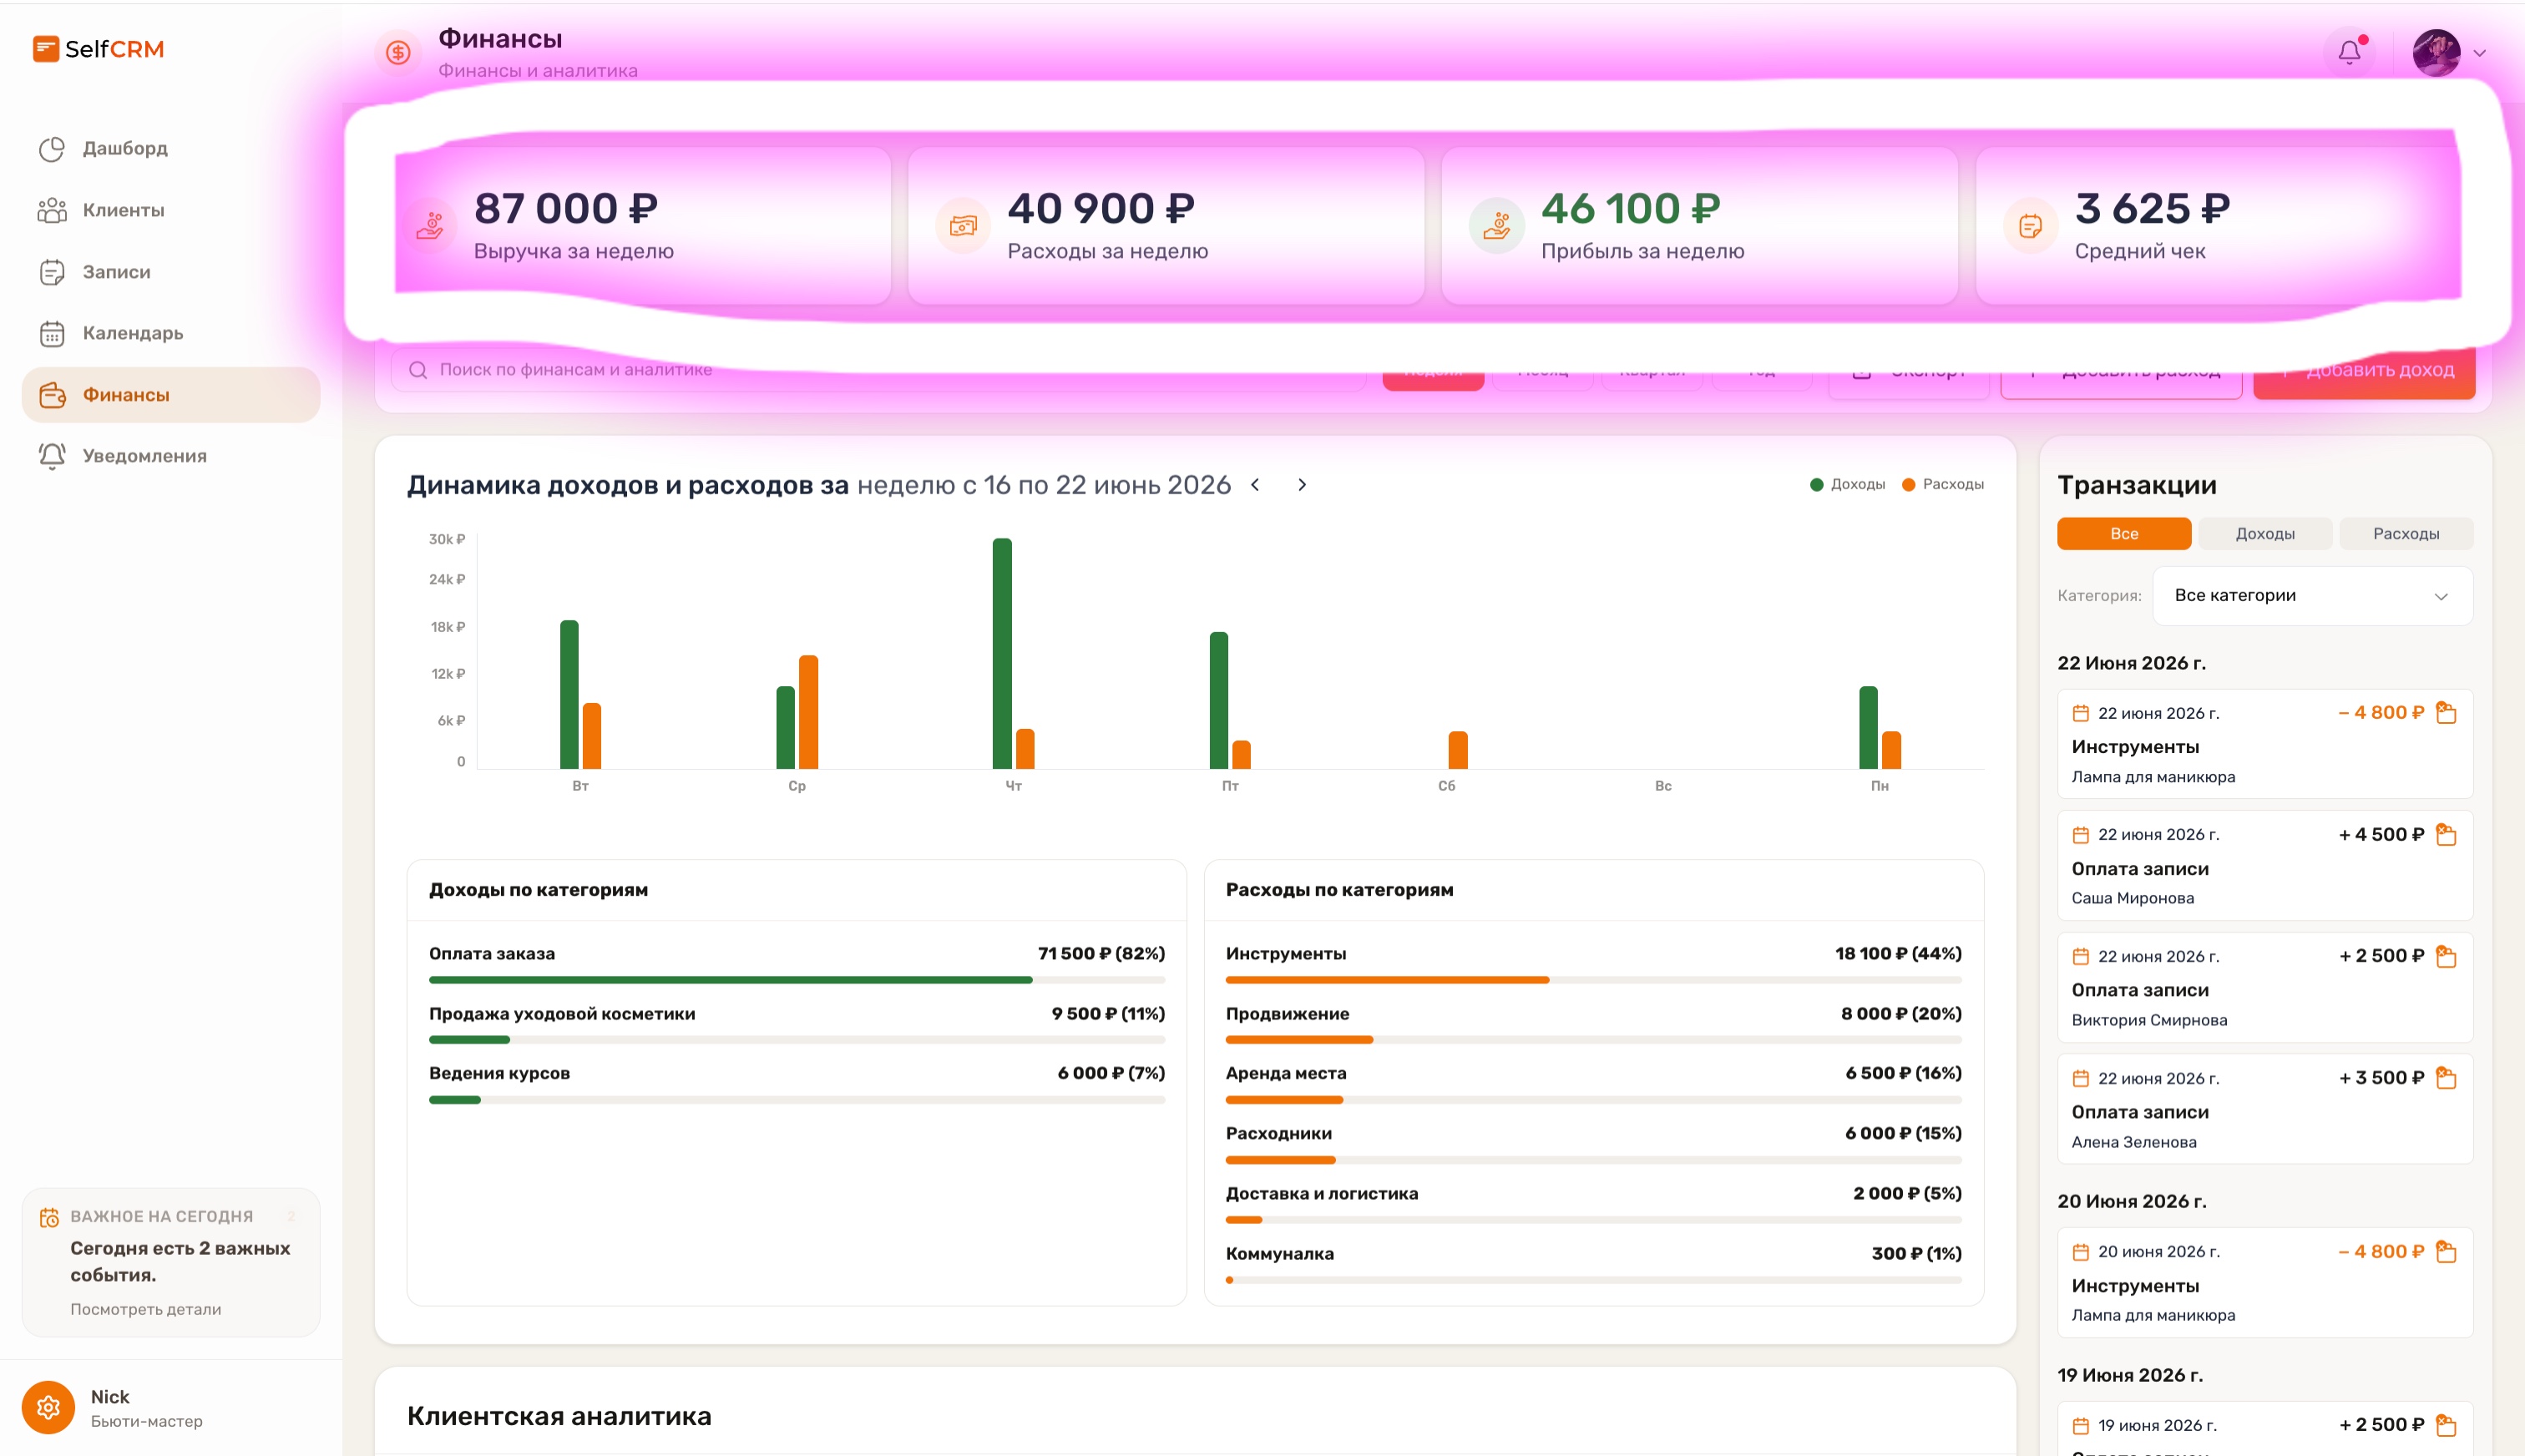Click the calendar icon beside Важное на сегодня
The height and width of the screenshot is (1456, 2525).
point(49,1217)
